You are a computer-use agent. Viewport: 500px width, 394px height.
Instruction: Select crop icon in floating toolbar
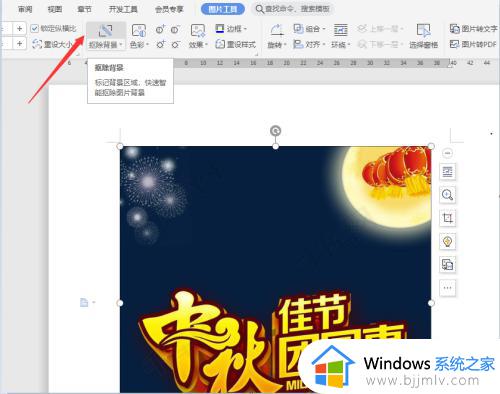447,218
